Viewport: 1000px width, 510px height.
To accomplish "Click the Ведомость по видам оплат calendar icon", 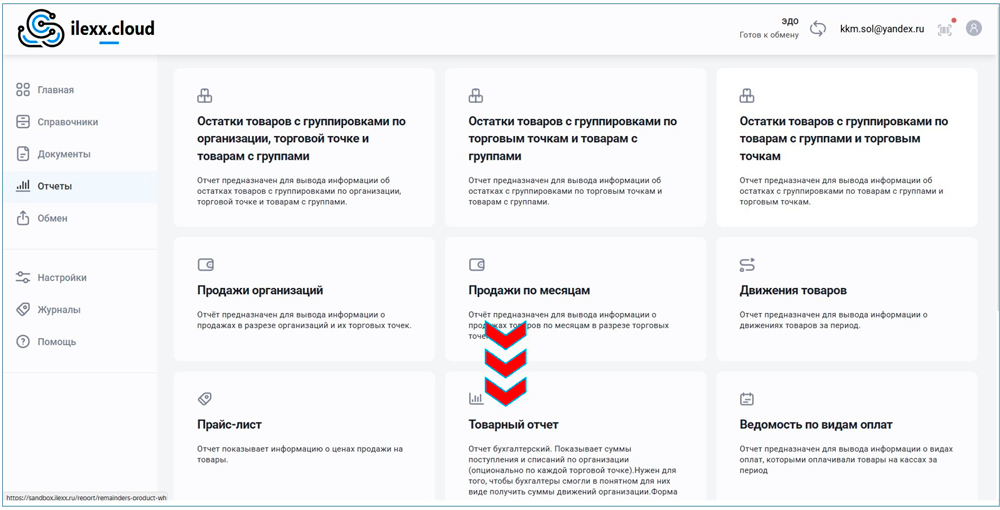I will click(746, 399).
